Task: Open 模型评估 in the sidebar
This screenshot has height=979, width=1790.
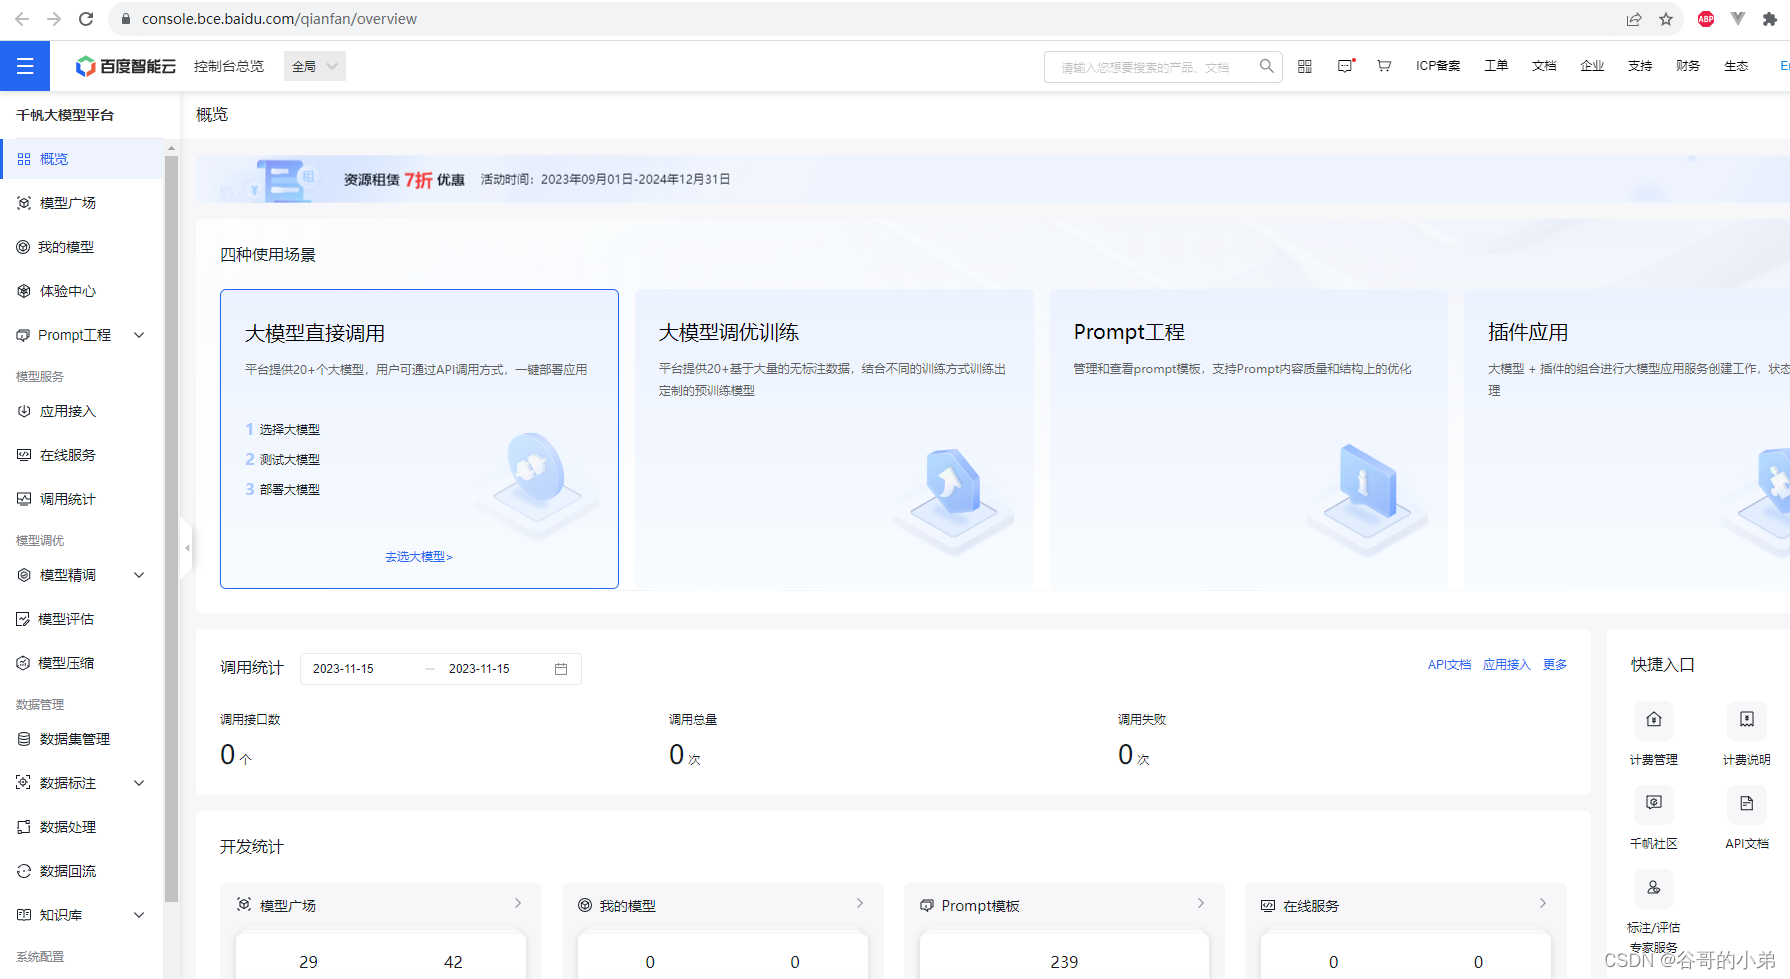Action: click(x=82, y=619)
